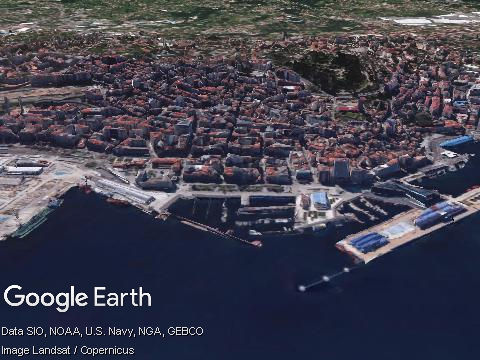Select the large blue-roofed building at the right waterfront
This screenshot has height=360, width=480.
click(x=457, y=142)
